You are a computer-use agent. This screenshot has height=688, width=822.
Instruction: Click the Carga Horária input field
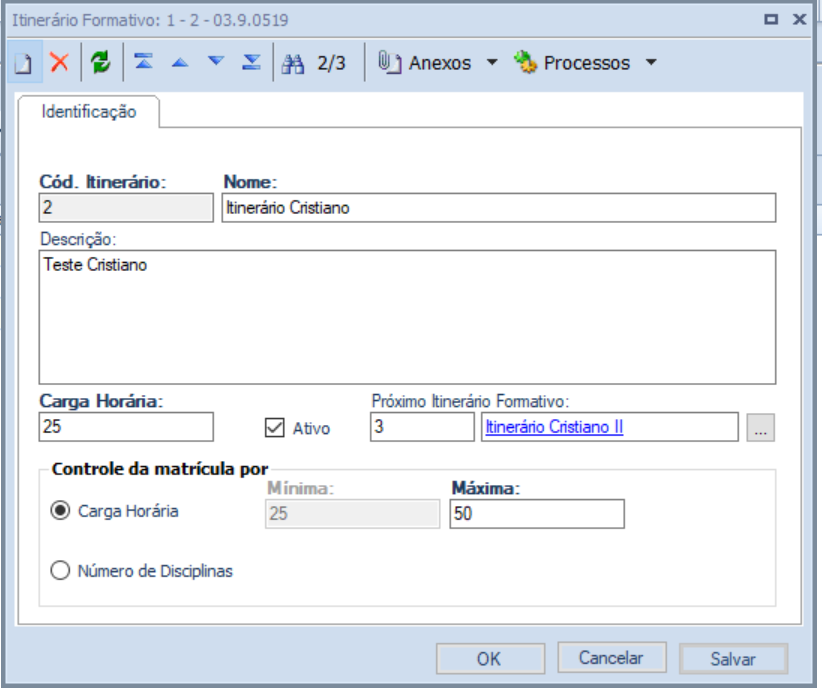[126, 427]
